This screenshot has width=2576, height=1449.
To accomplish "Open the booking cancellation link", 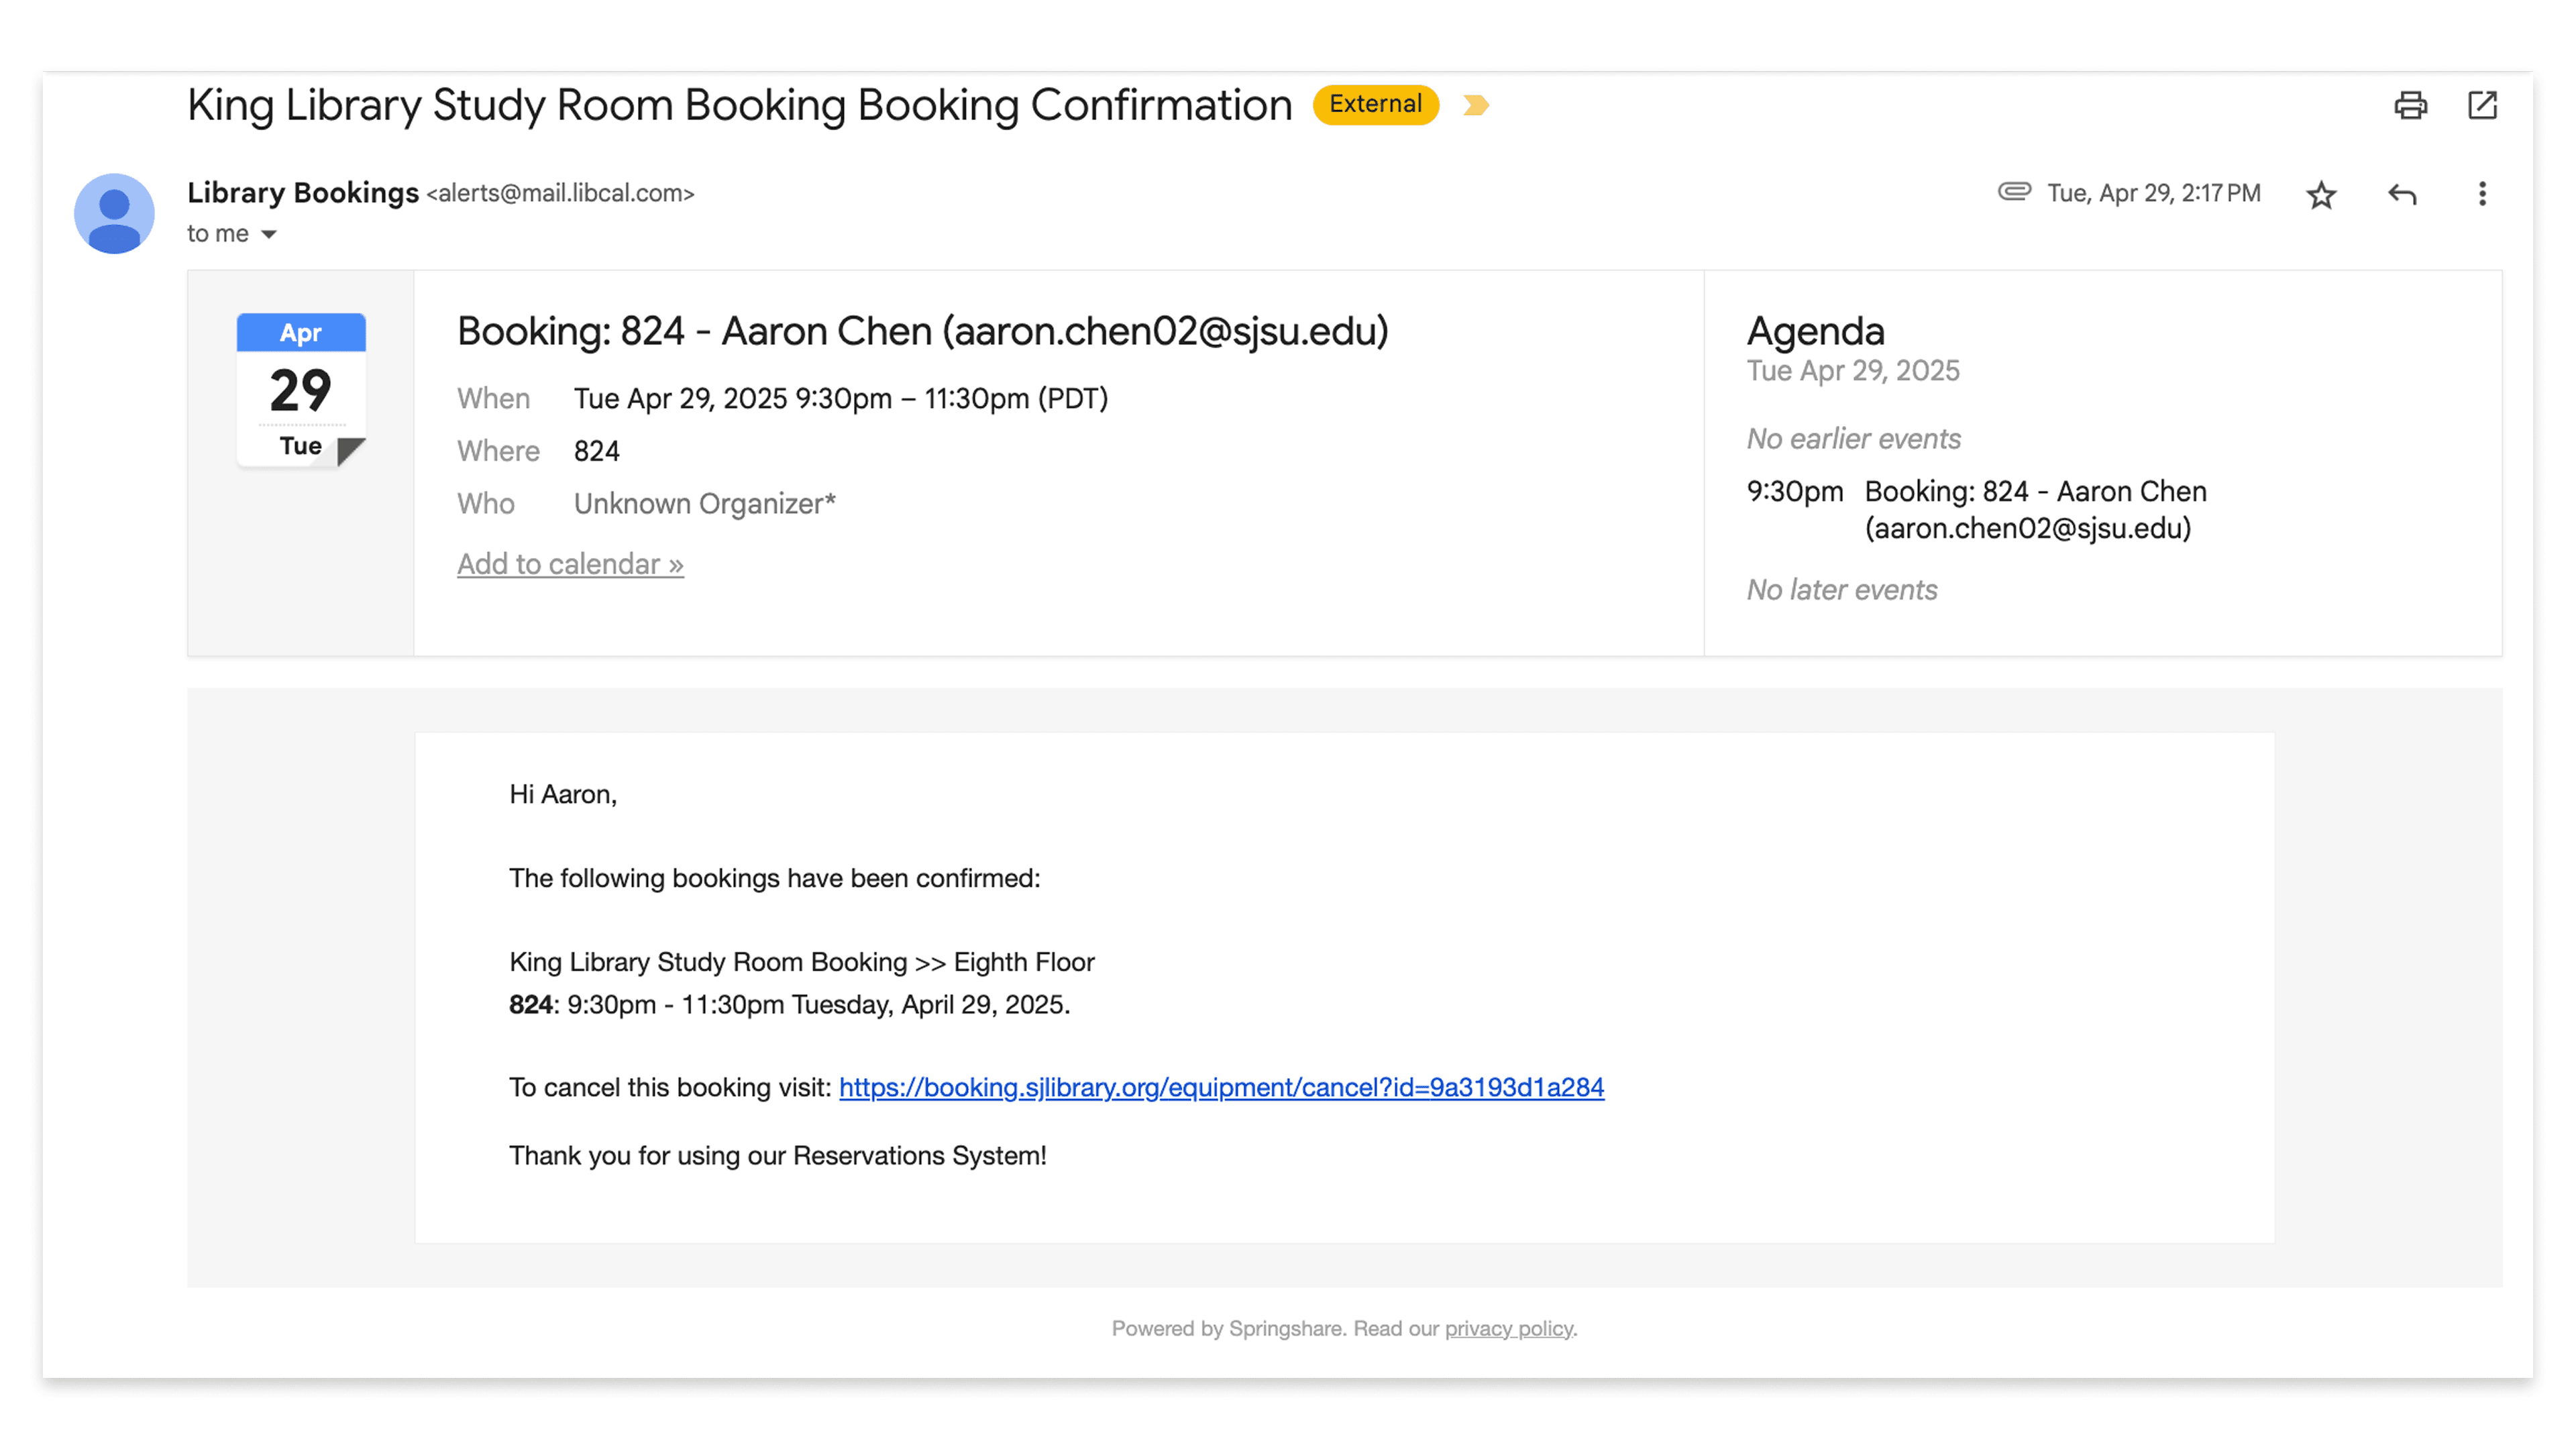I will pyautogui.click(x=1221, y=1087).
